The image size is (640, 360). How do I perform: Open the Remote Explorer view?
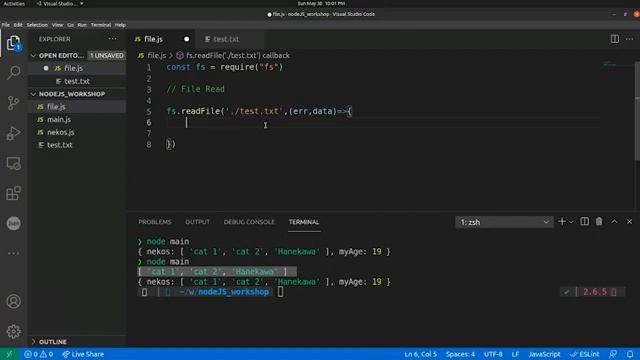(13, 163)
